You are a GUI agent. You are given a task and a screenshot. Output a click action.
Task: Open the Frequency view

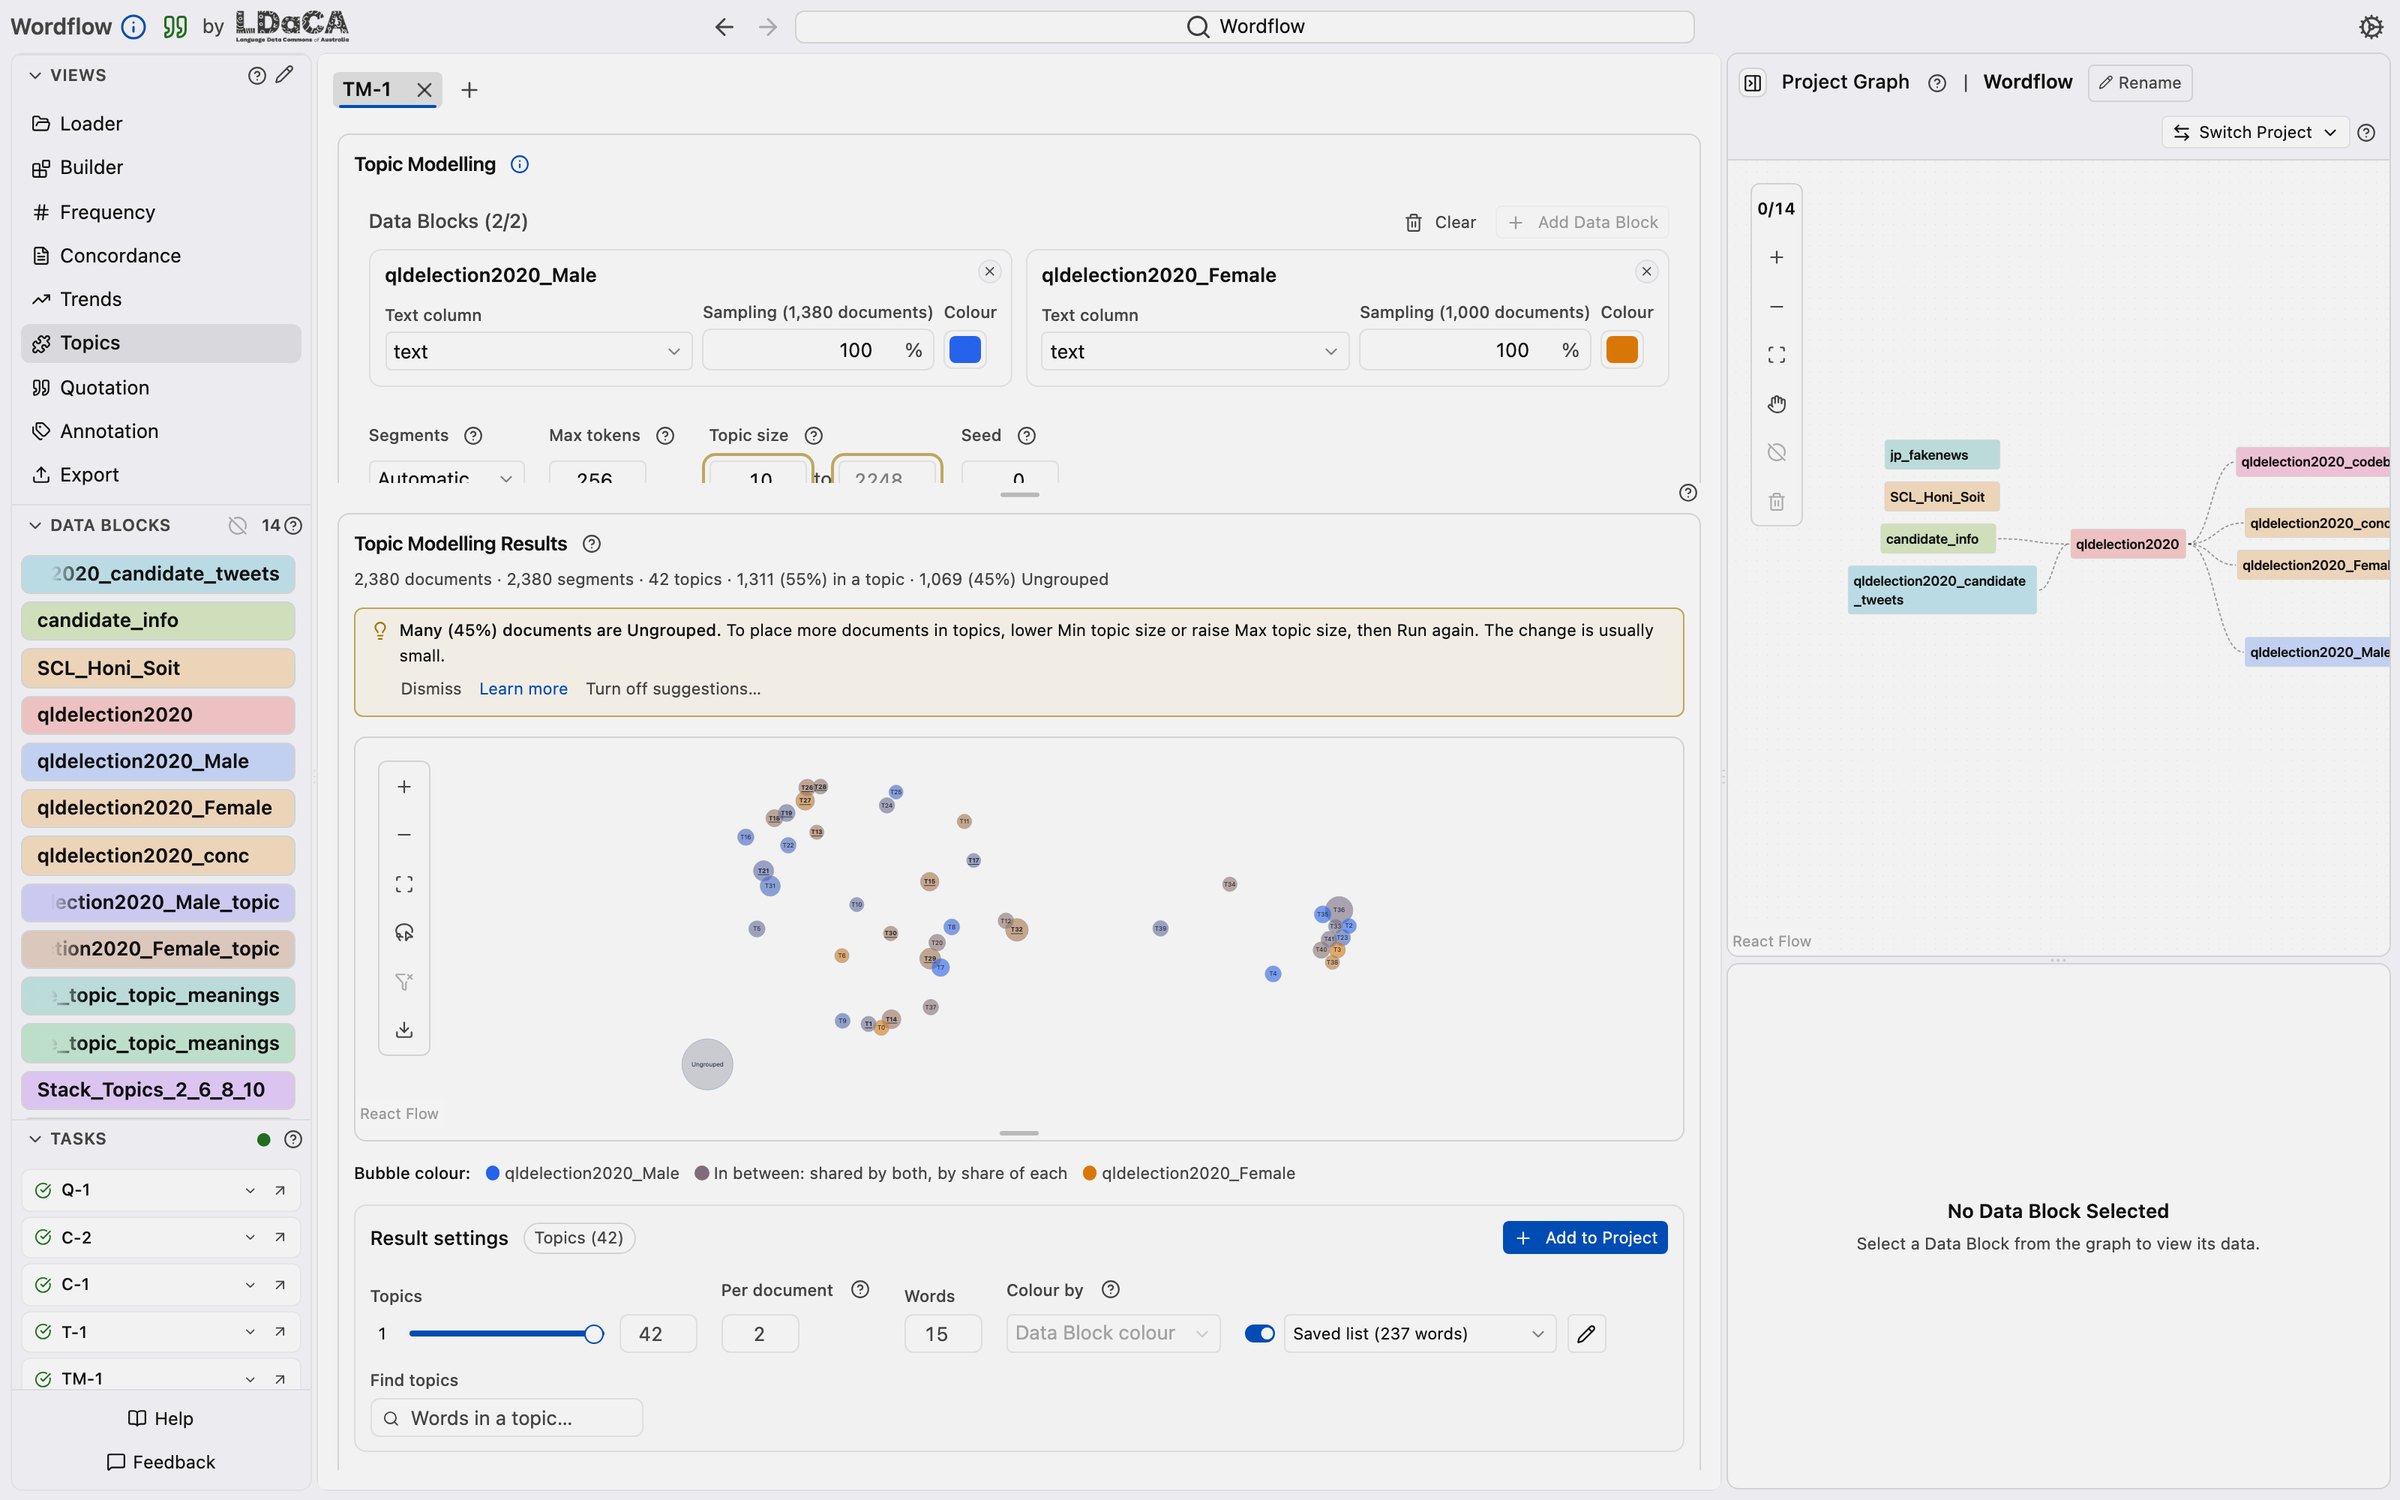tap(160, 212)
